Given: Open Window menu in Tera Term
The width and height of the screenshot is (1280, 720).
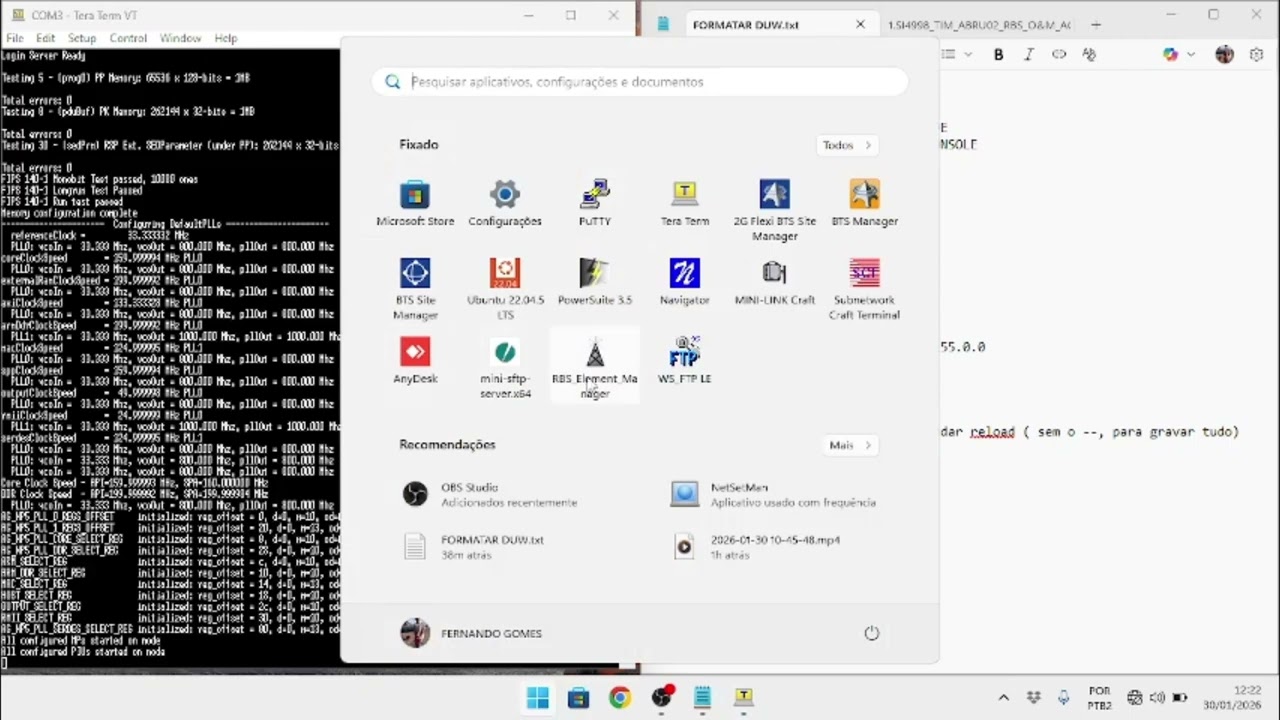Looking at the screenshot, I should tap(180, 38).
